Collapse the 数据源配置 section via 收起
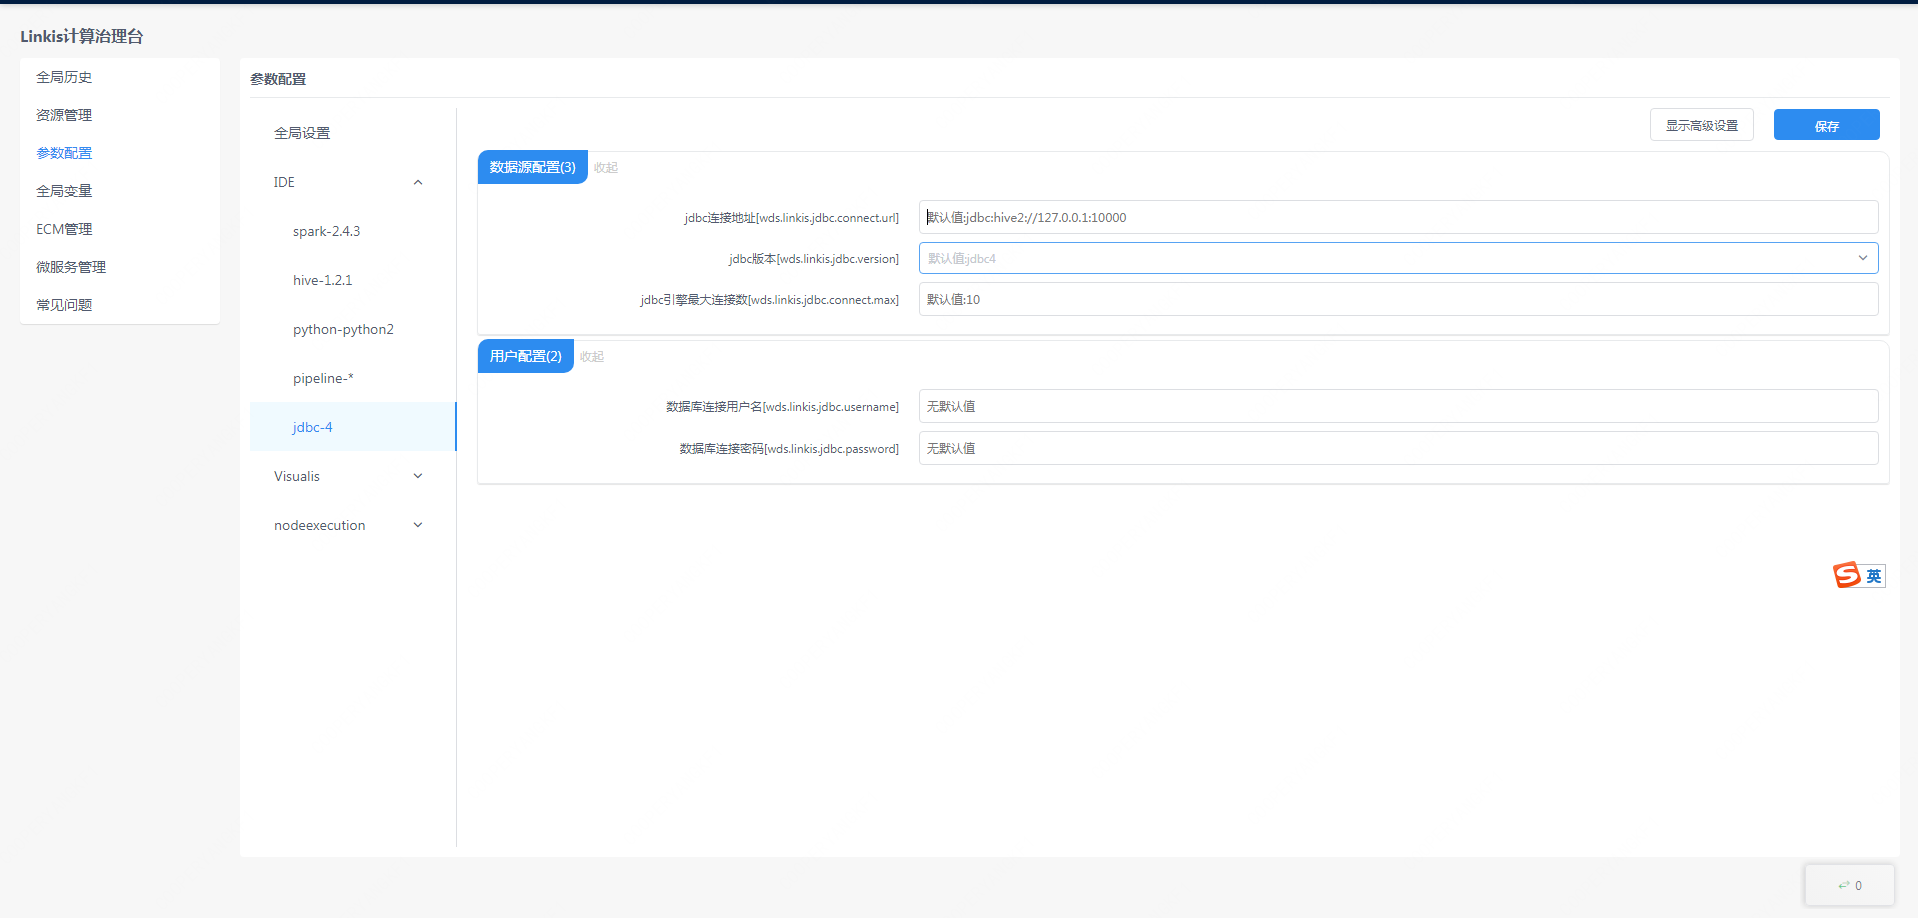Image resolution: width=1918 pixels, height=918 pixels. (x=606, y=168)
